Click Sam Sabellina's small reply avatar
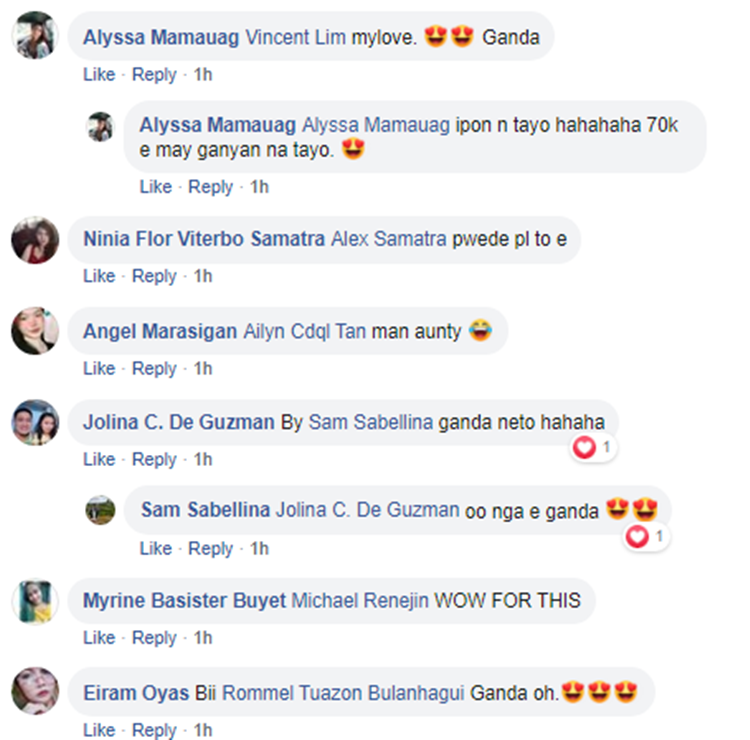The height and width of the screenshot is (740, 750). 100,510
